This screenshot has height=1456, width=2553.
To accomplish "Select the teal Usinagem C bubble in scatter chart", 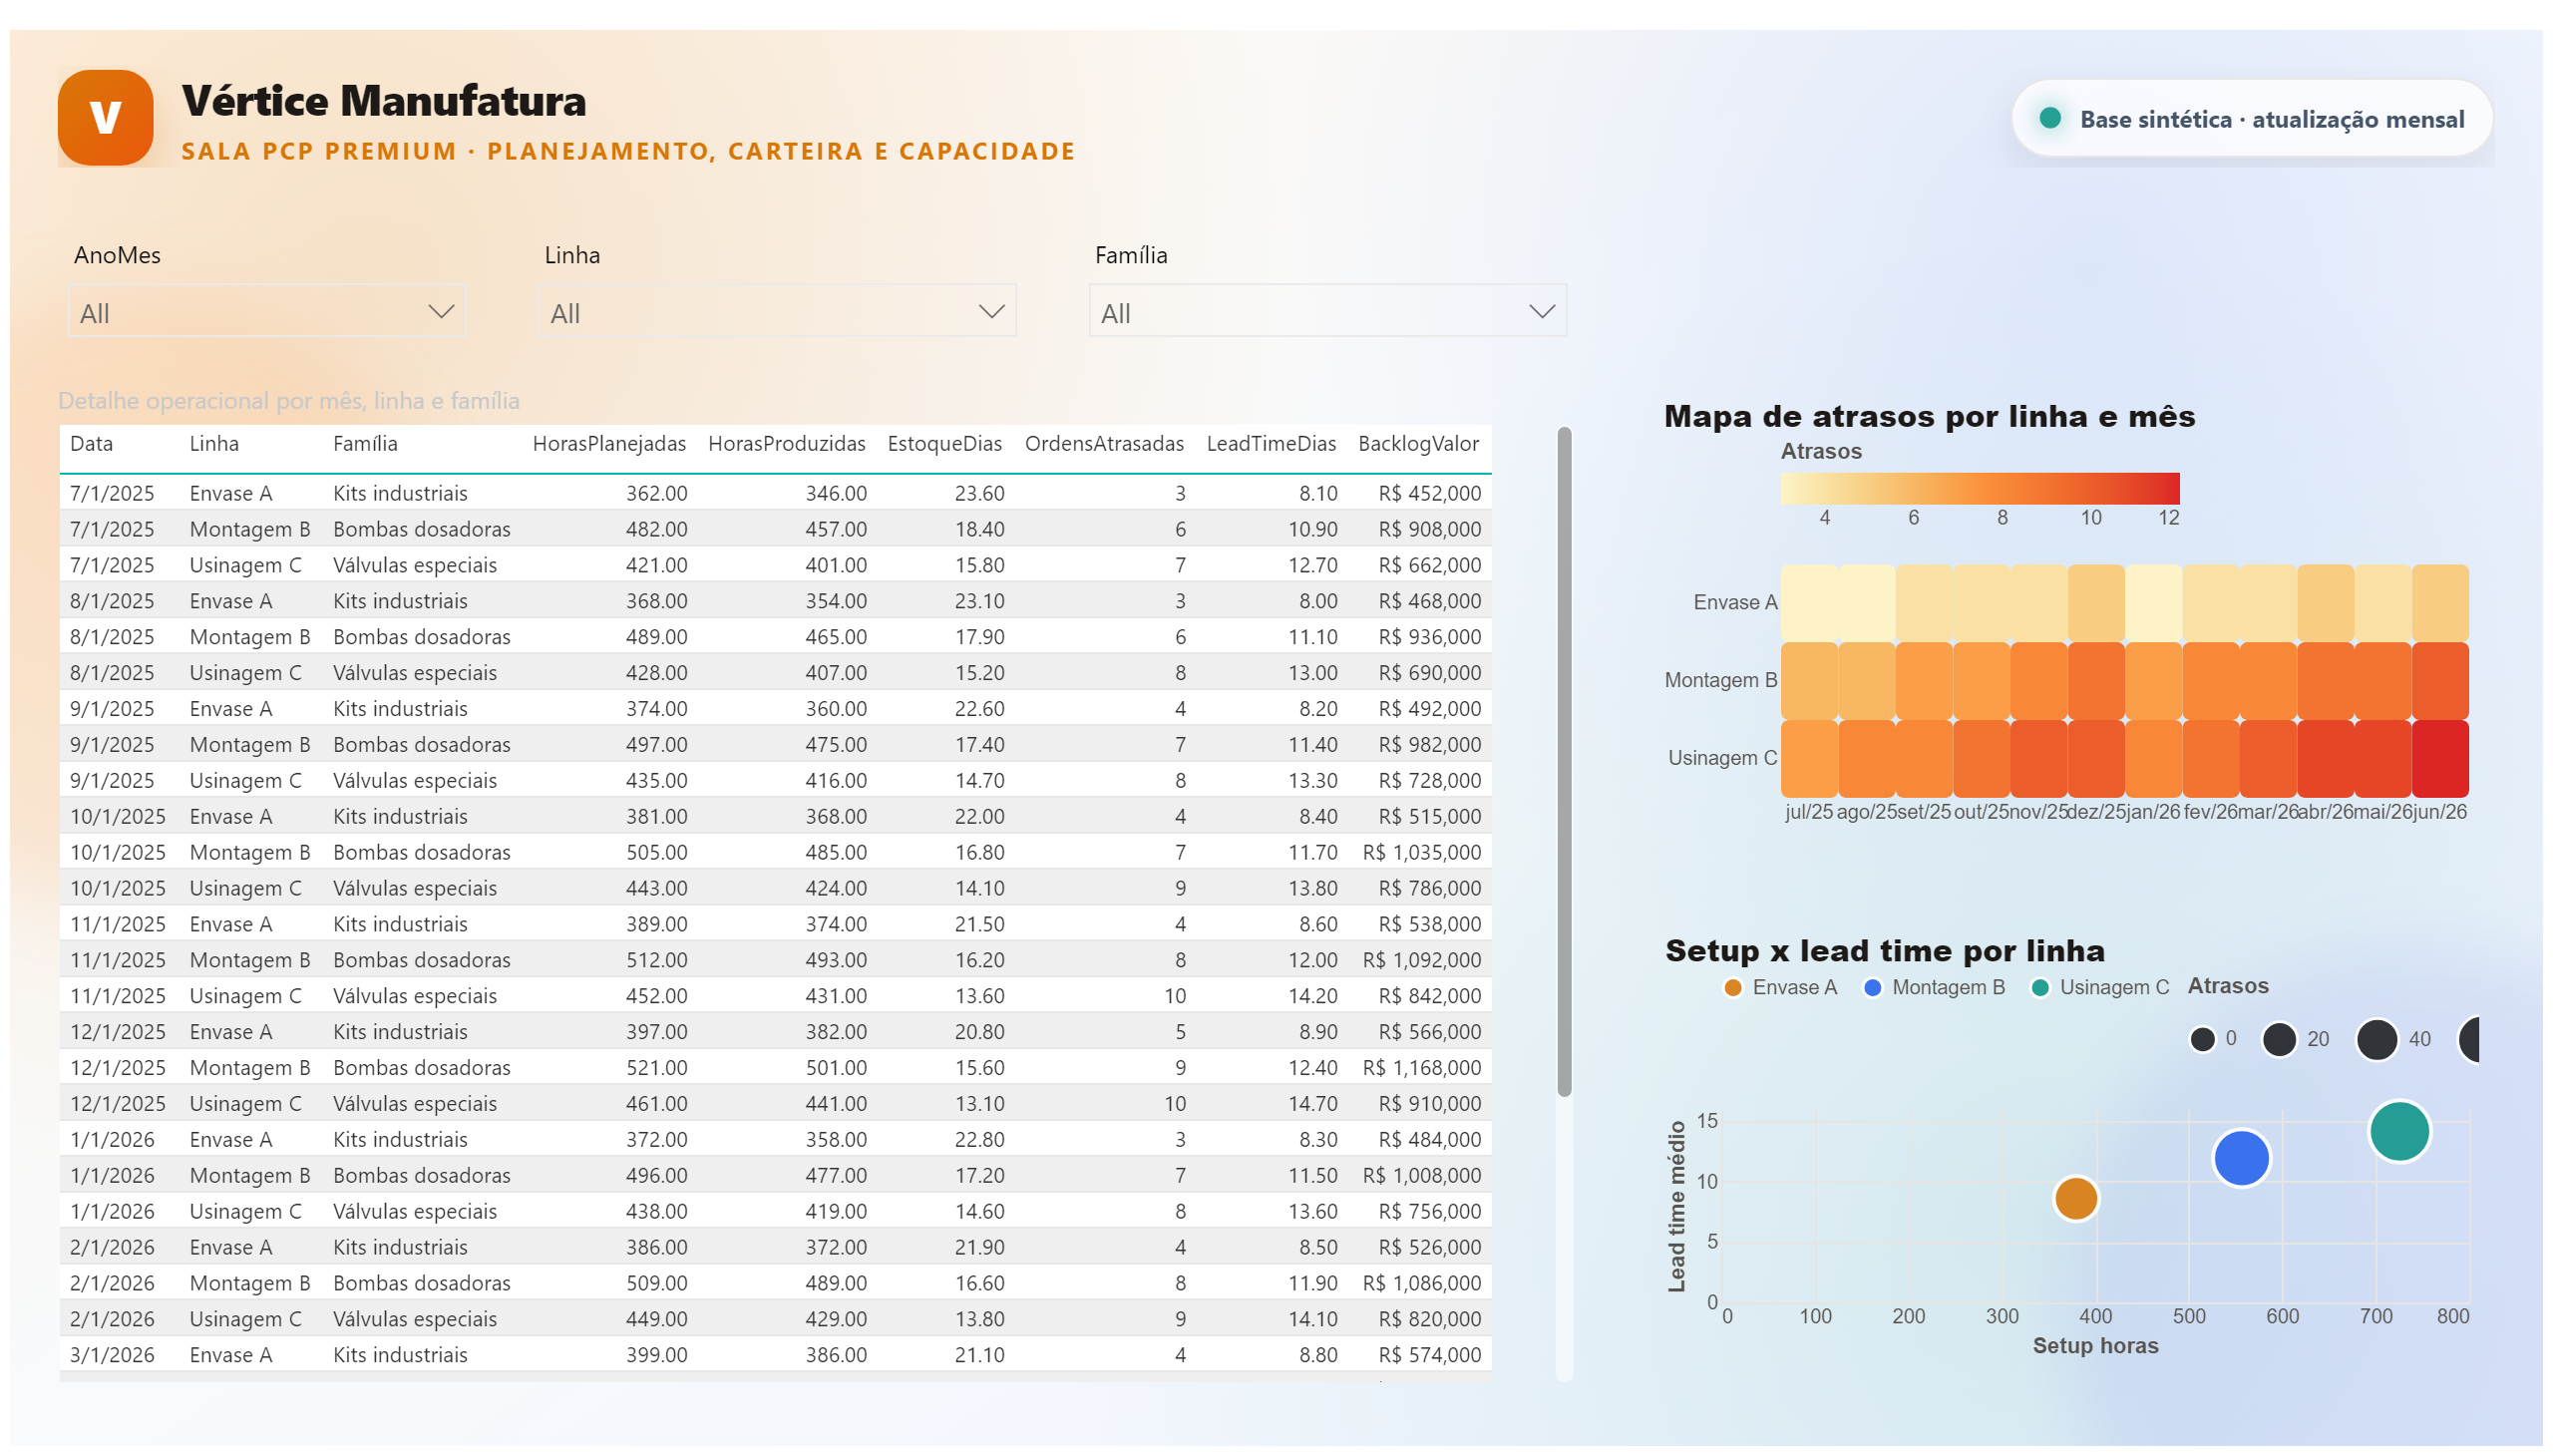I will click(2399, 1131).
